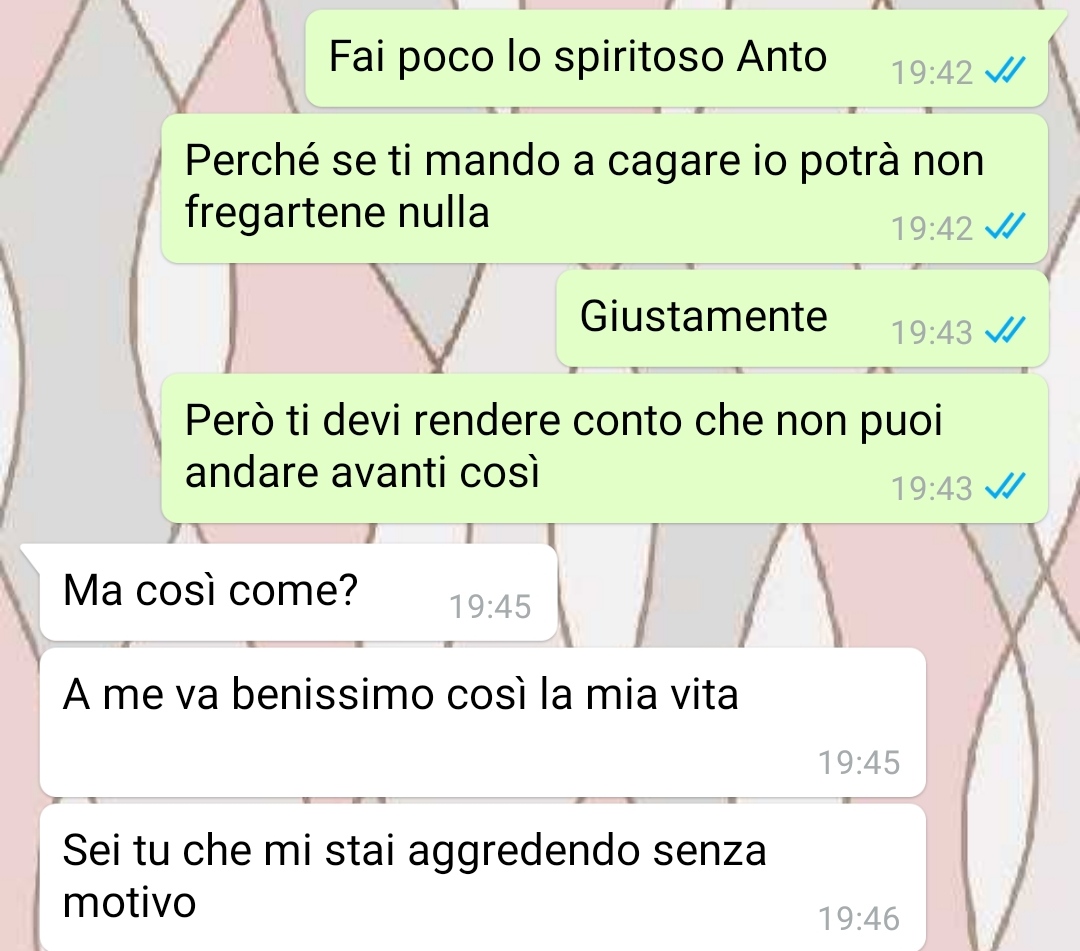Tap the 19:45 timestamp on 'Ma così come?'
This screenshot has height=951, width=1080.
pyautogui.click(x=490, y=607)
